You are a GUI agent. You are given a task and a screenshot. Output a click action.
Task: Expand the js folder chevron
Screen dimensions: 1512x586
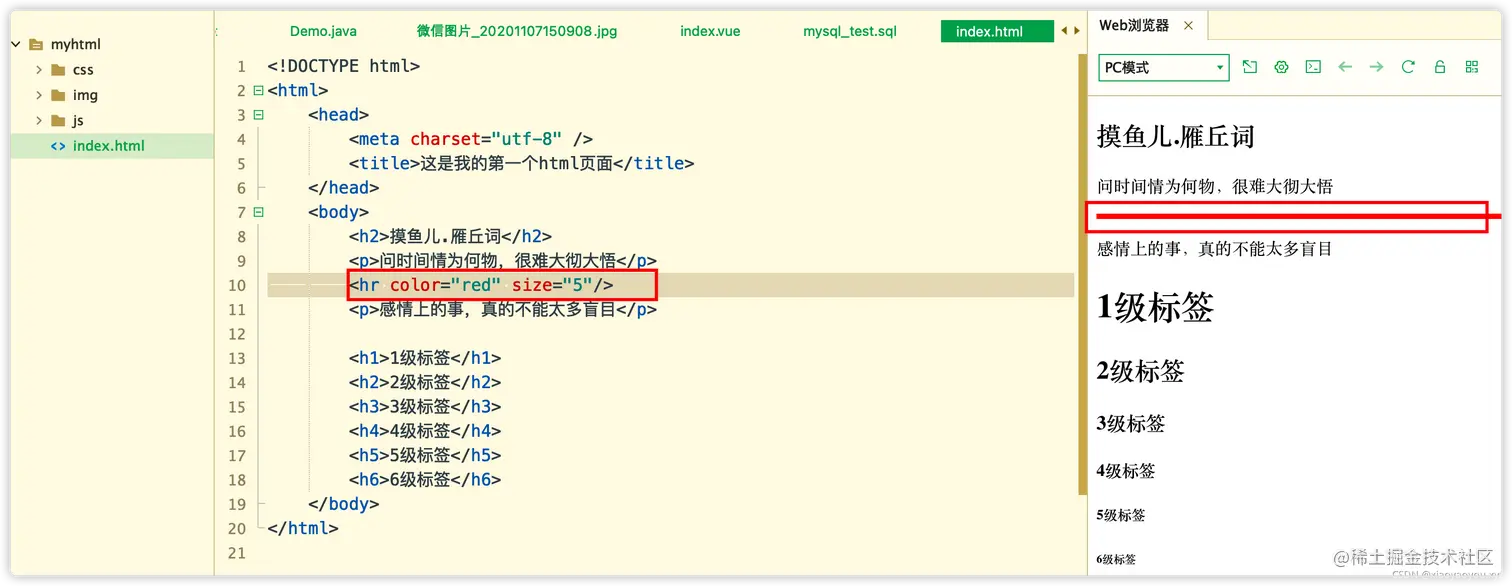click(38, 120)
